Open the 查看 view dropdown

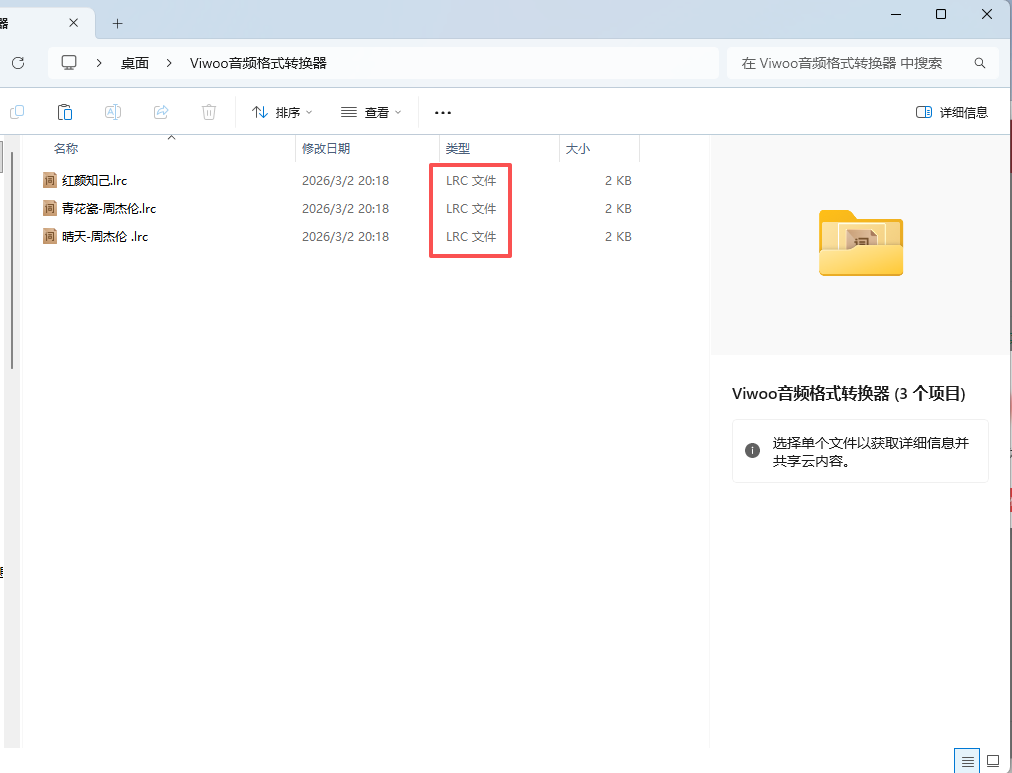371,112
